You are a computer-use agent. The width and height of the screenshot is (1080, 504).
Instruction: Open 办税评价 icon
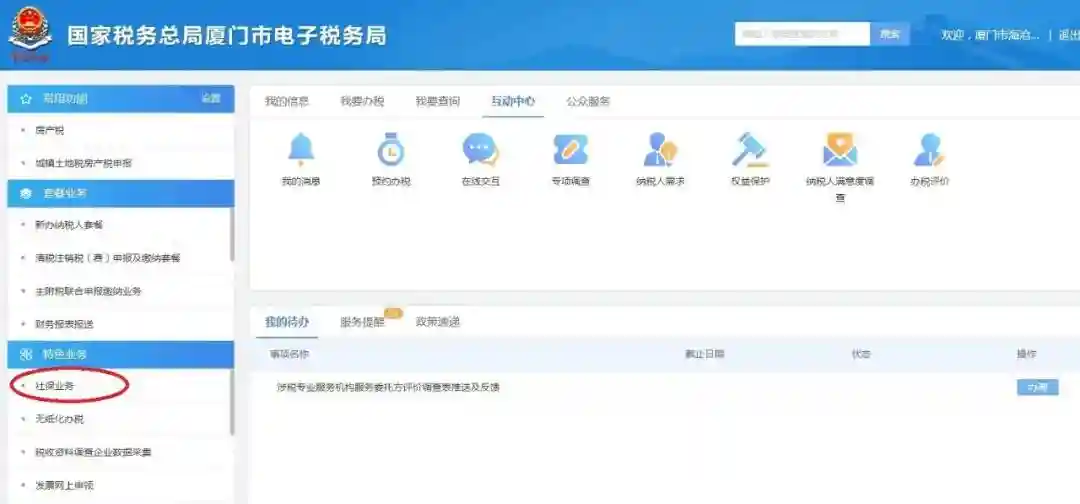[x=929, y=150]
